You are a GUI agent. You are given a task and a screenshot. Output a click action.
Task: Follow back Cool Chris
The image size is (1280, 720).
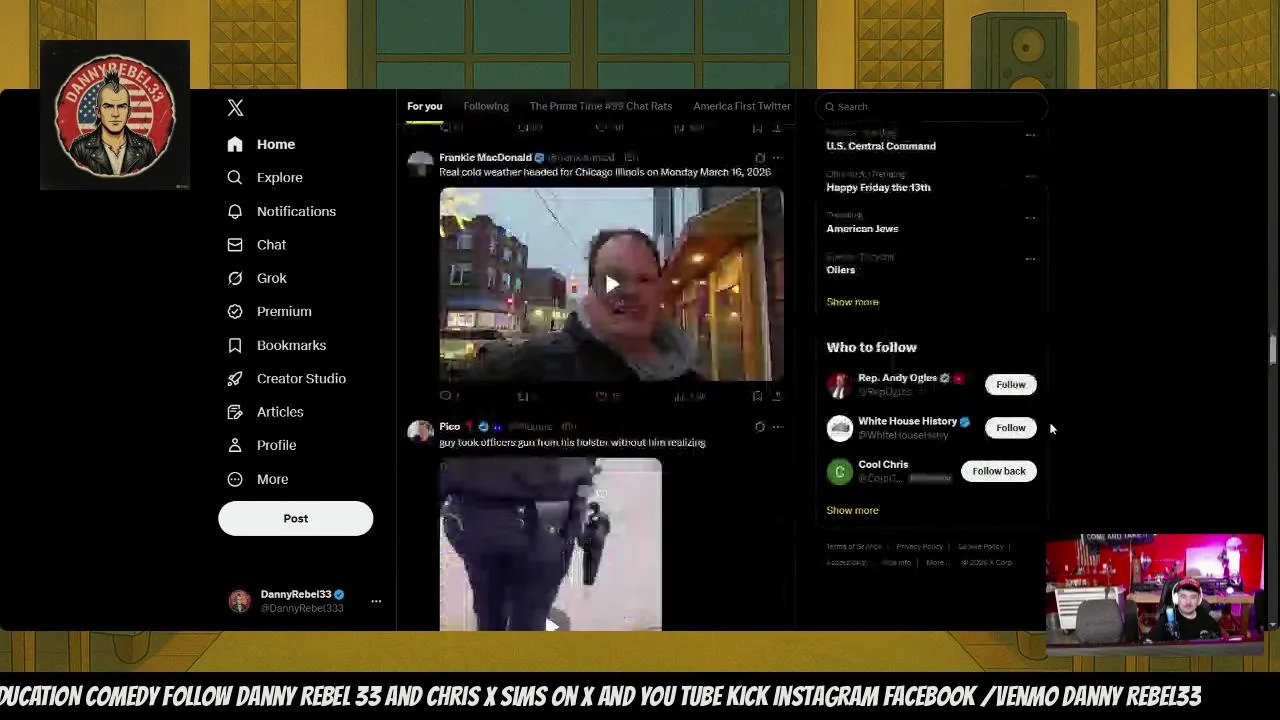(x=998, y=471)
